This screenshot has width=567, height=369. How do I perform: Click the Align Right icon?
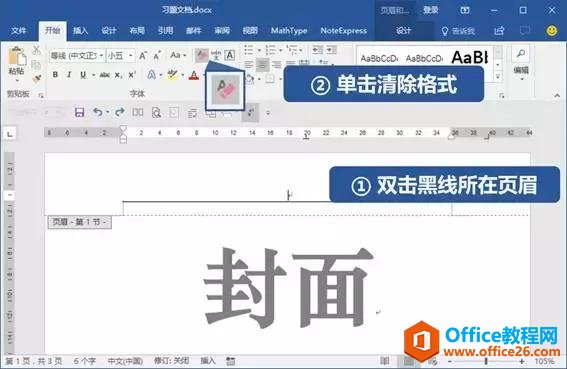pos(277,65)
